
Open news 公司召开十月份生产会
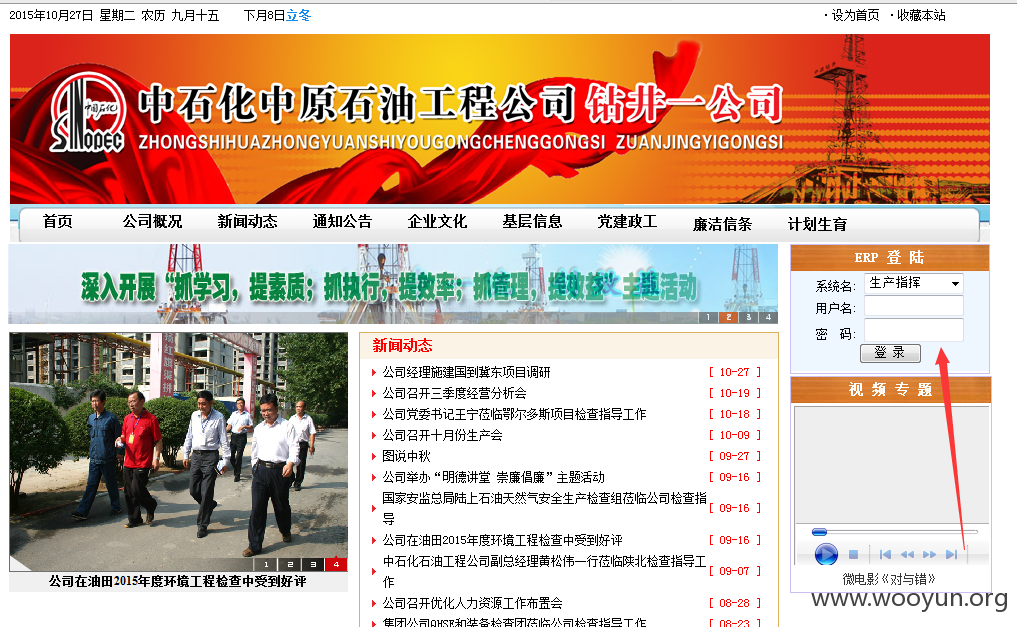[442, 435]
